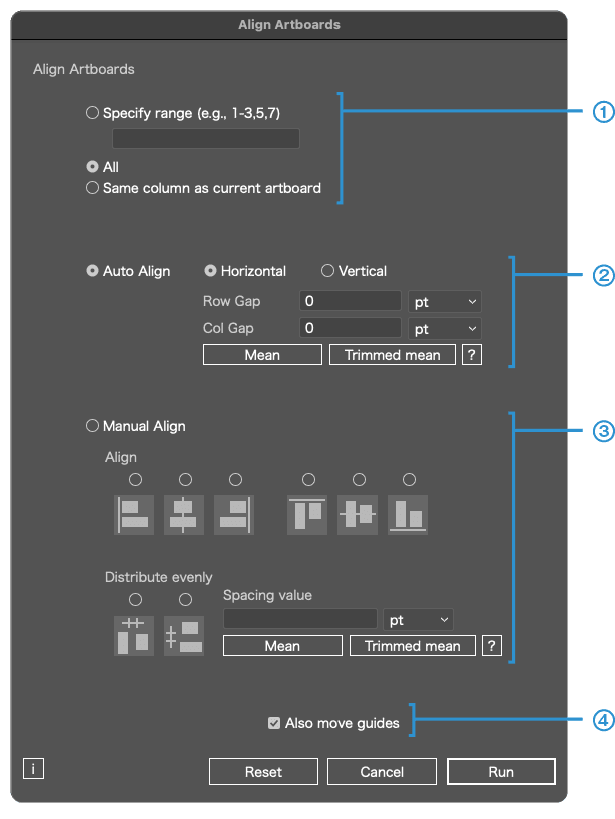Click the align right edges icon

click(234, 514)
